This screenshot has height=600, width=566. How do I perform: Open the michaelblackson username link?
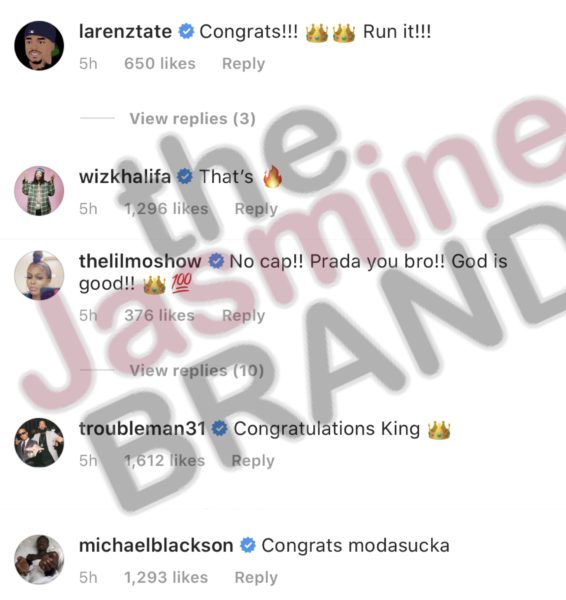pyautogui.click(x=156, y=545)
